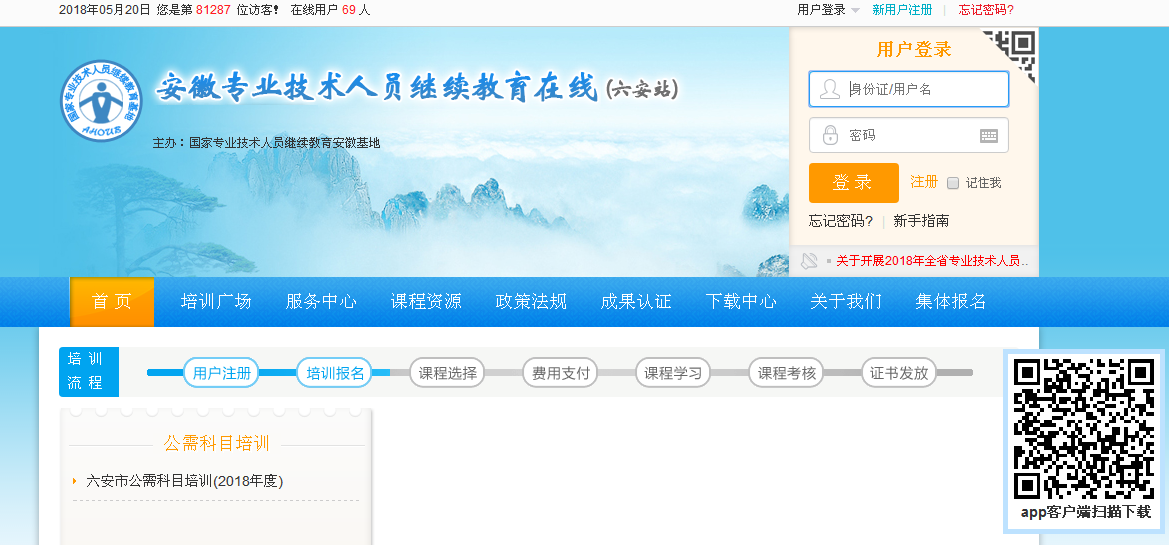Toggle the 记住我 checkbox
The width and height of the screenshot is (1169, 545).
[x=953, y=183]
